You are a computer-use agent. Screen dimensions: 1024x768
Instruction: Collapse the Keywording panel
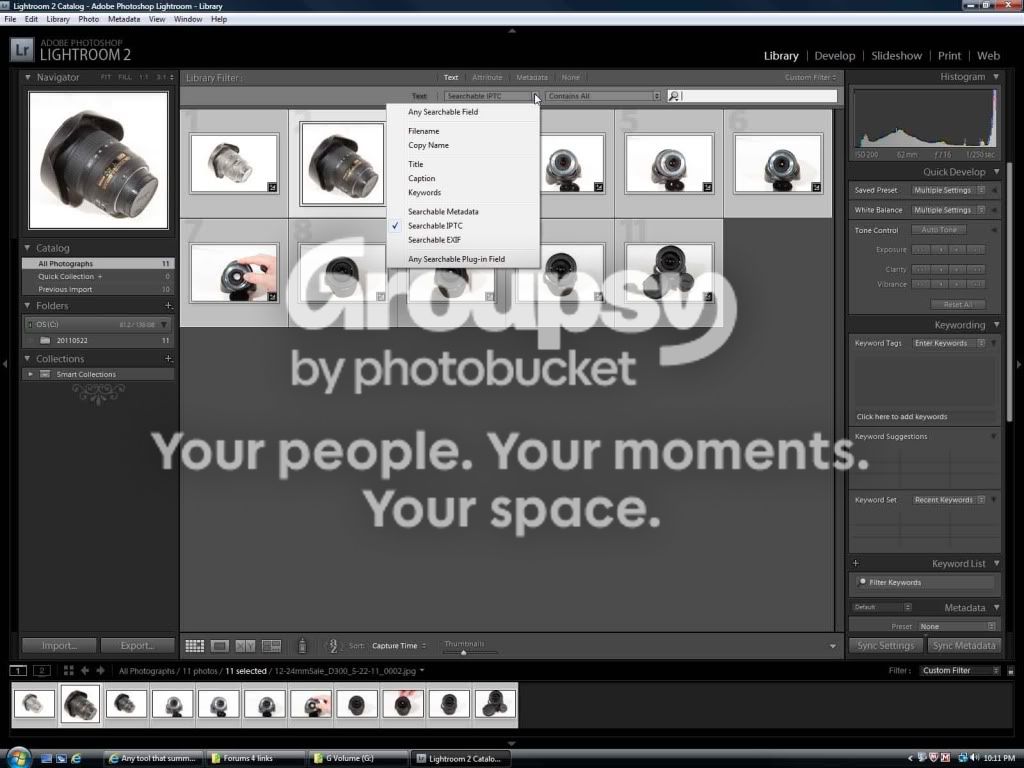tap(996, 325)
